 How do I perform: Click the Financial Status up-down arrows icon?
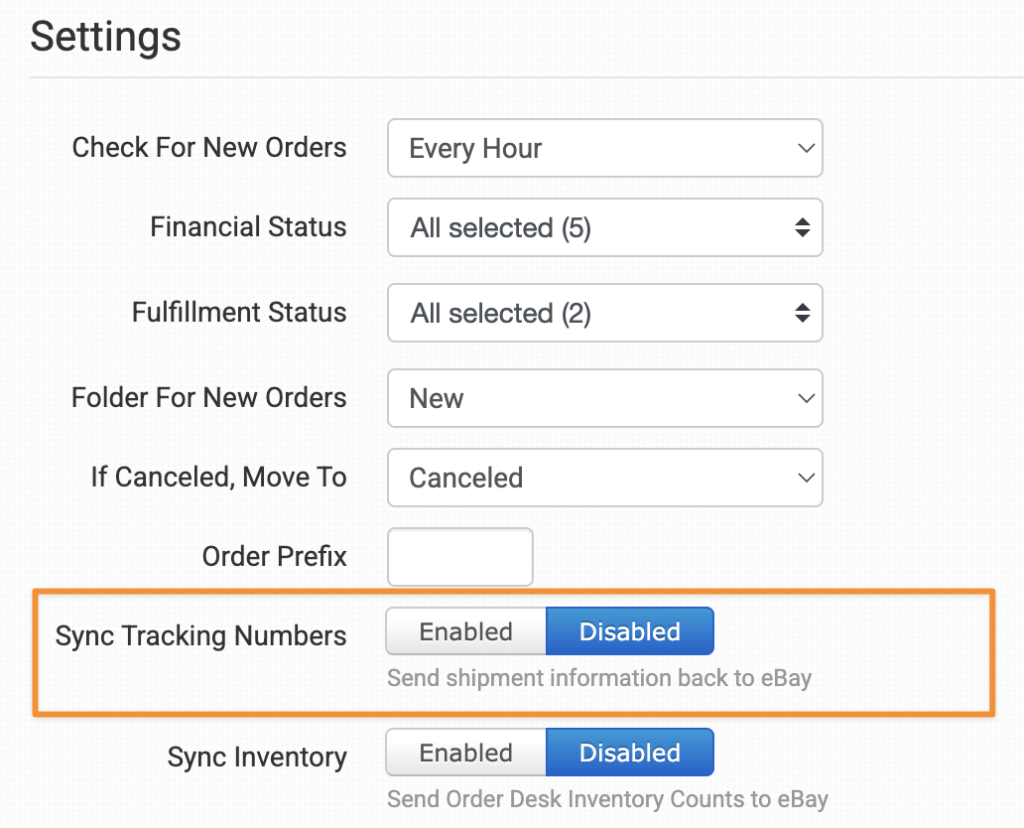pyautogui.click(x=802, y=228)
